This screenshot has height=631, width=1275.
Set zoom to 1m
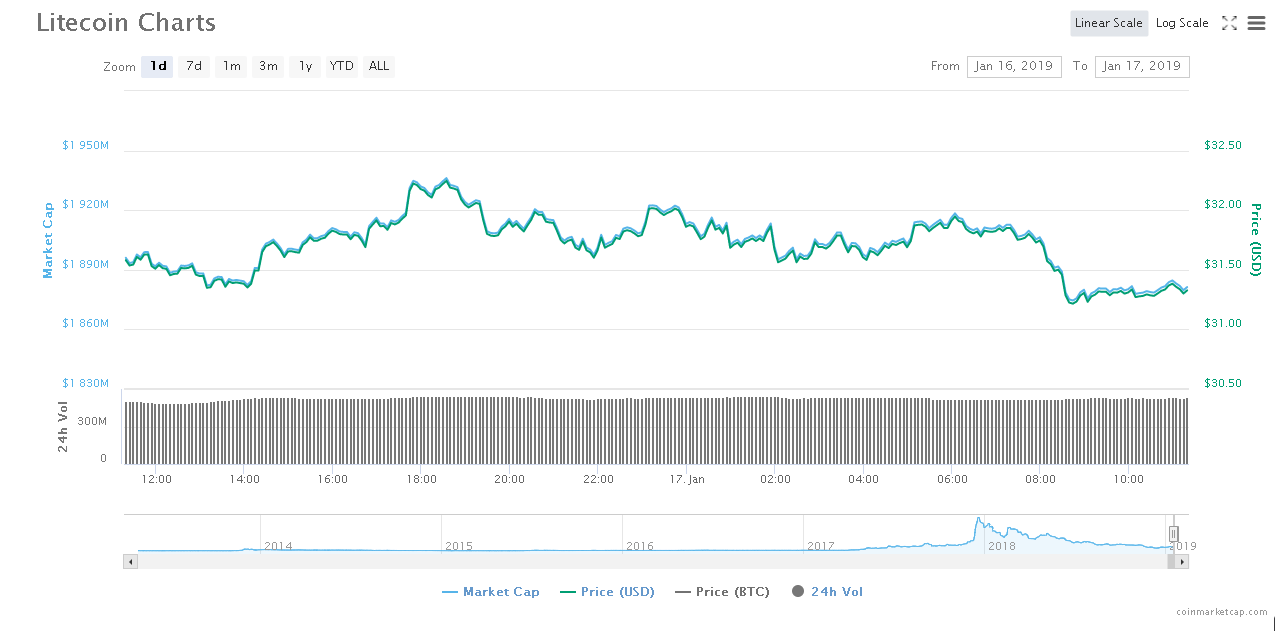coord(231,66)
